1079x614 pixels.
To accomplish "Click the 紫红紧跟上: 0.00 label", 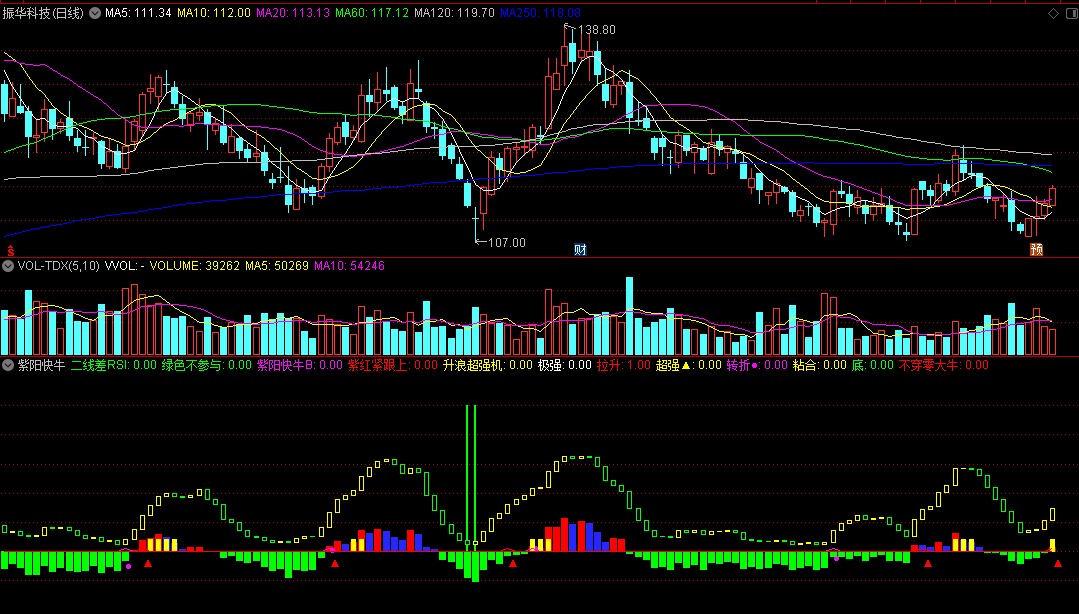I will pos(393,365).
